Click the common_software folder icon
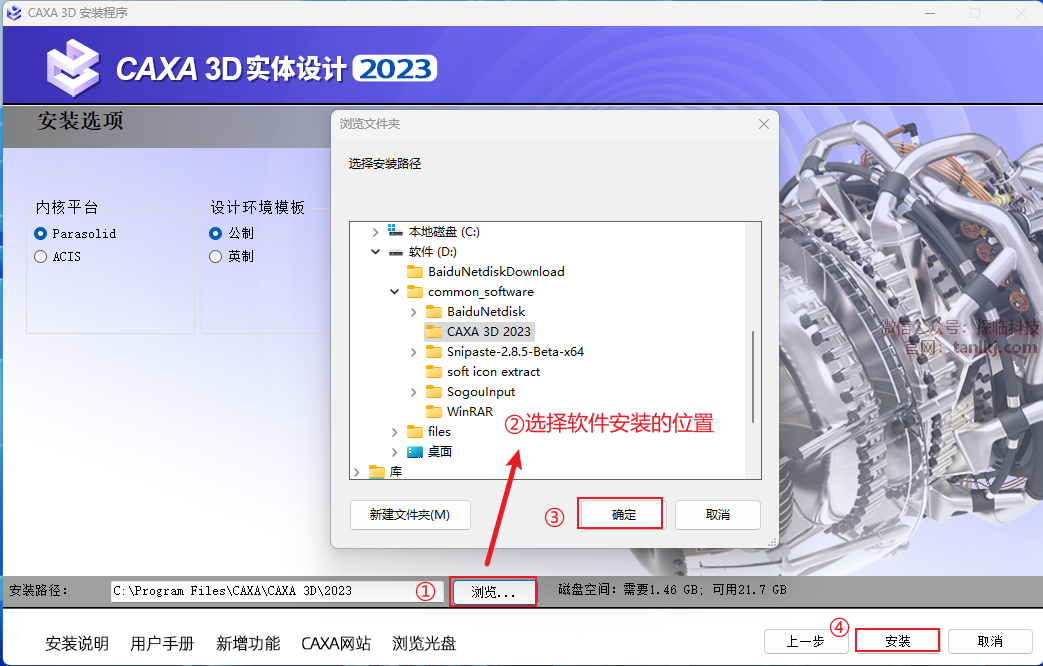 415,291
